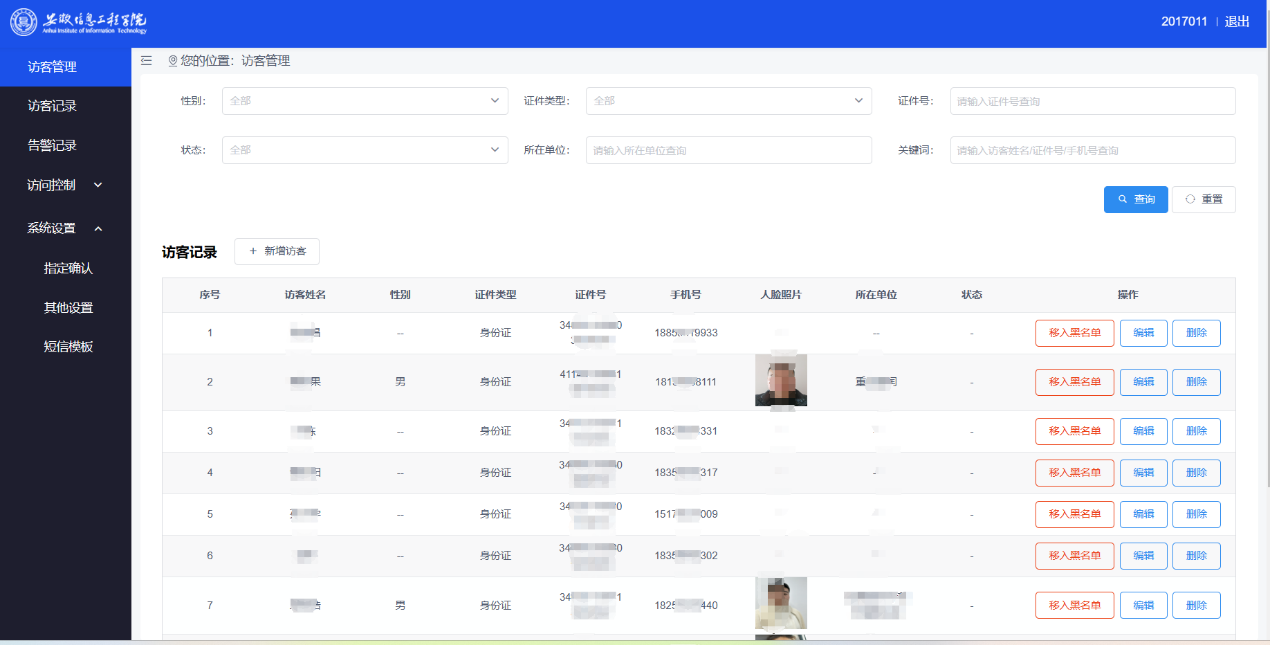Click the 重置 reset button
The image size is (1270, 645).
(x=1203, y=200)
